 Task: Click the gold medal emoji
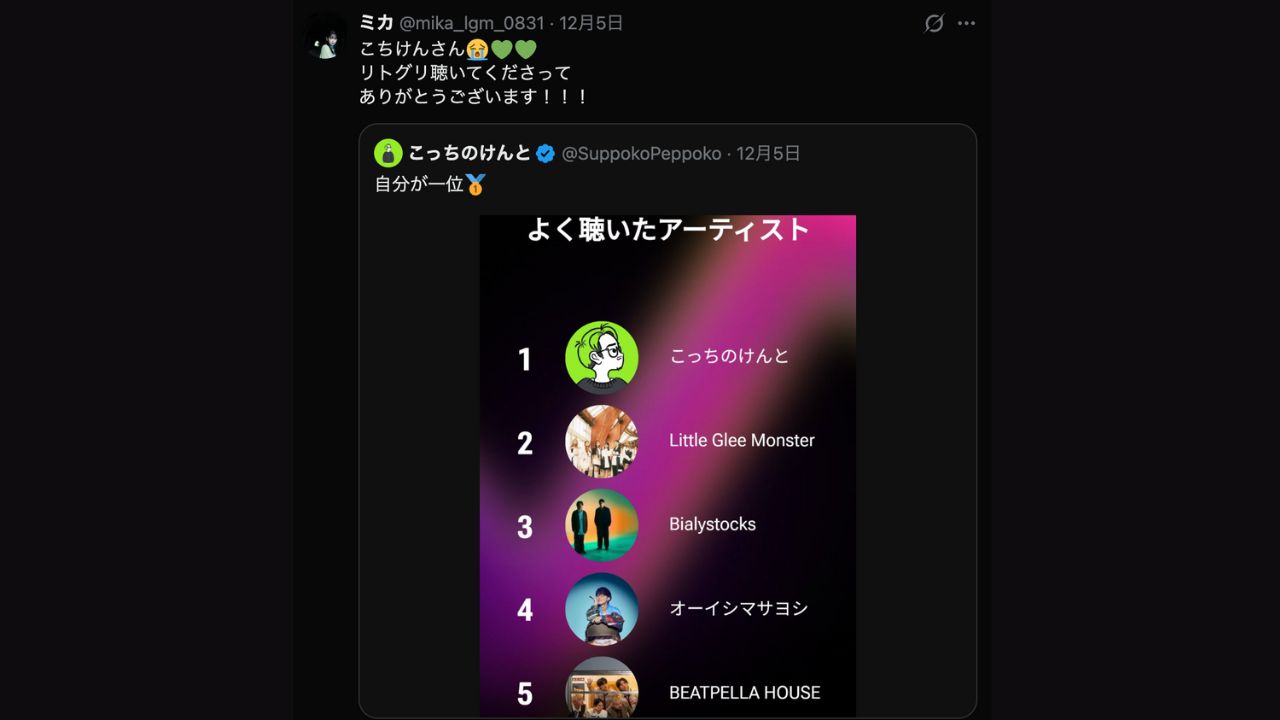pos(476,184)
